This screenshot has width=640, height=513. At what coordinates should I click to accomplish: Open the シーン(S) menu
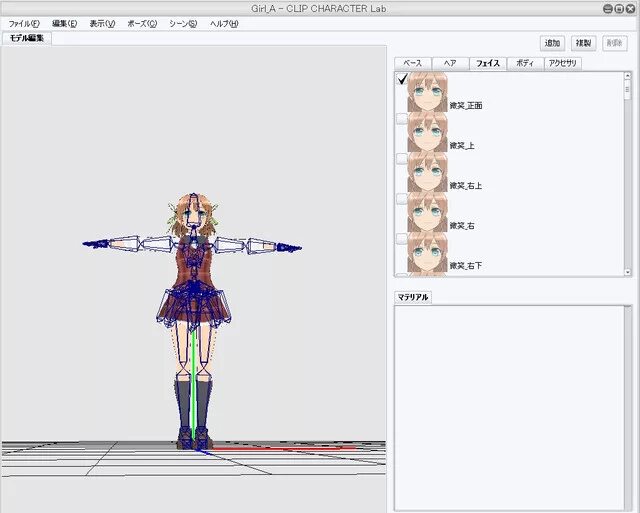pos(183,24)
